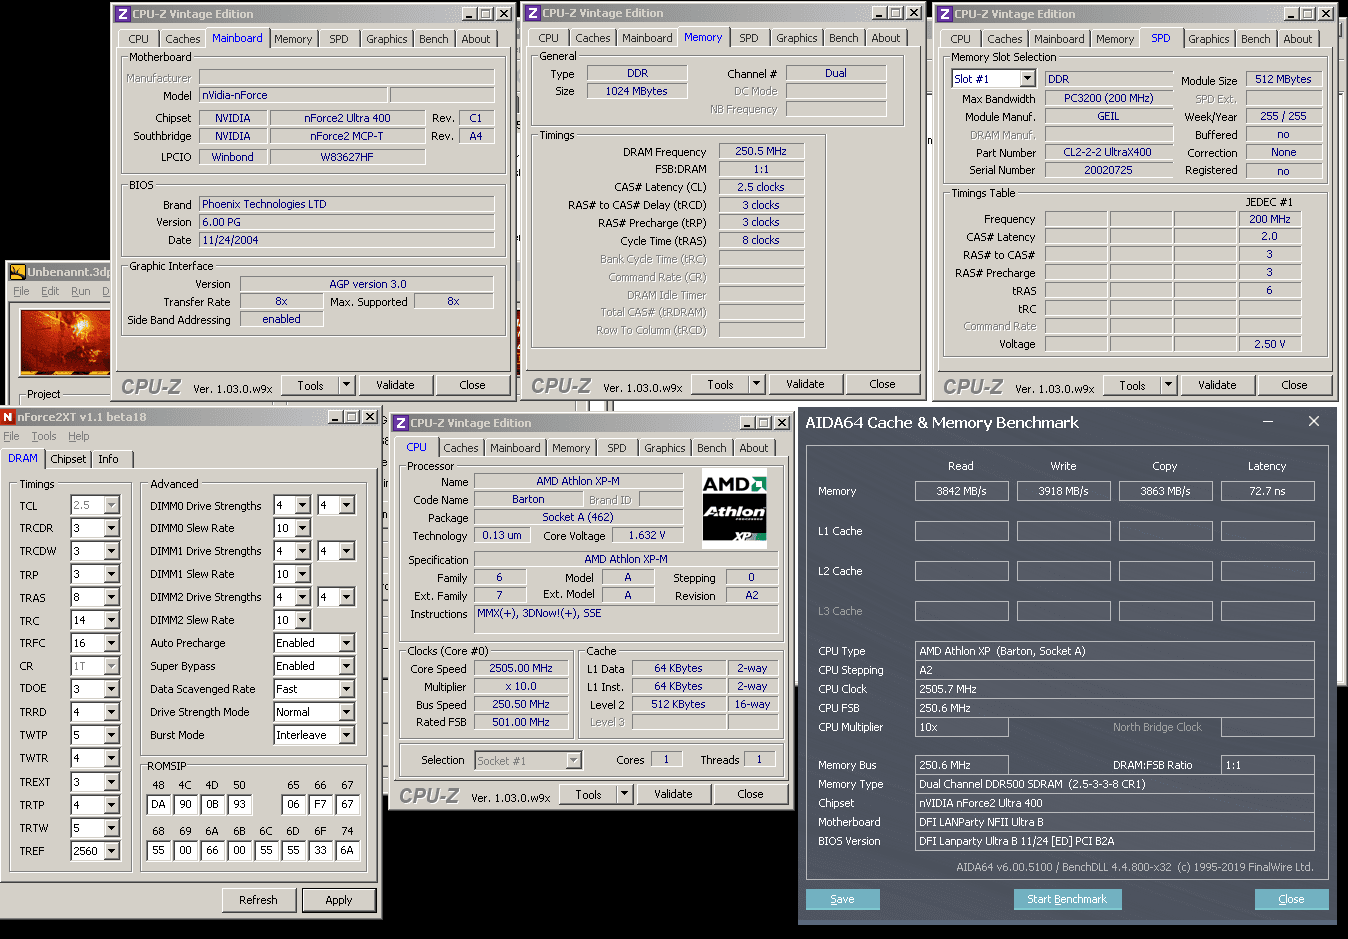Expand the DIMM0 Slew Rate dropdown

coord(302,528)
